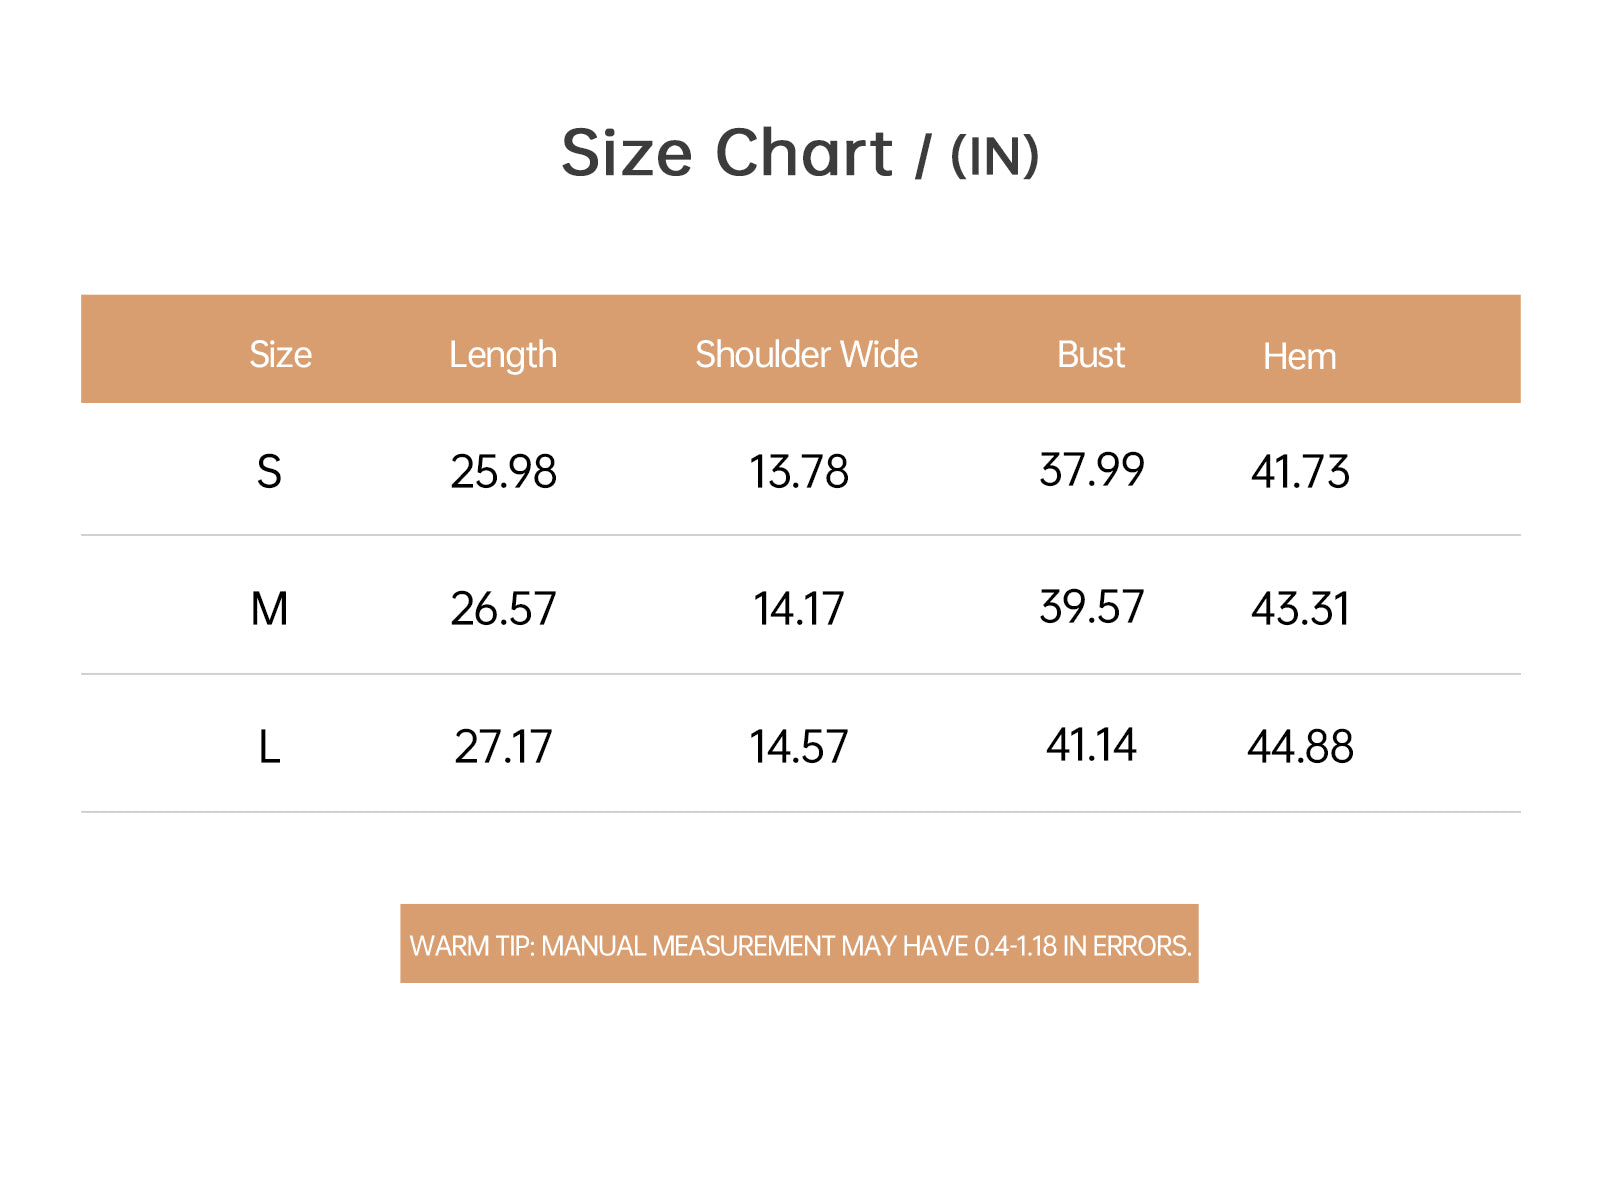Click the L size row label
This screenshot has width=1600, height=1200.
coord(269,746)
